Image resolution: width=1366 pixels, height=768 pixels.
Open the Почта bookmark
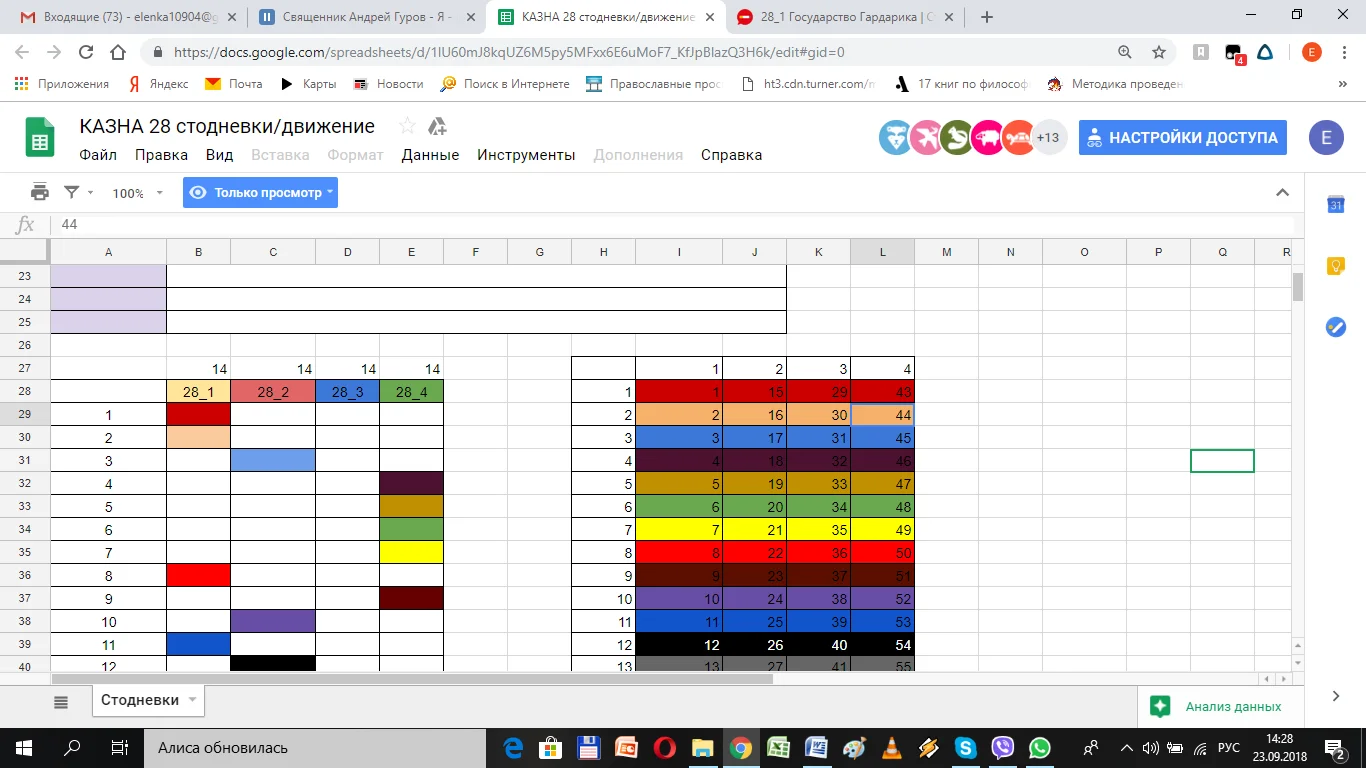point(233,84)
